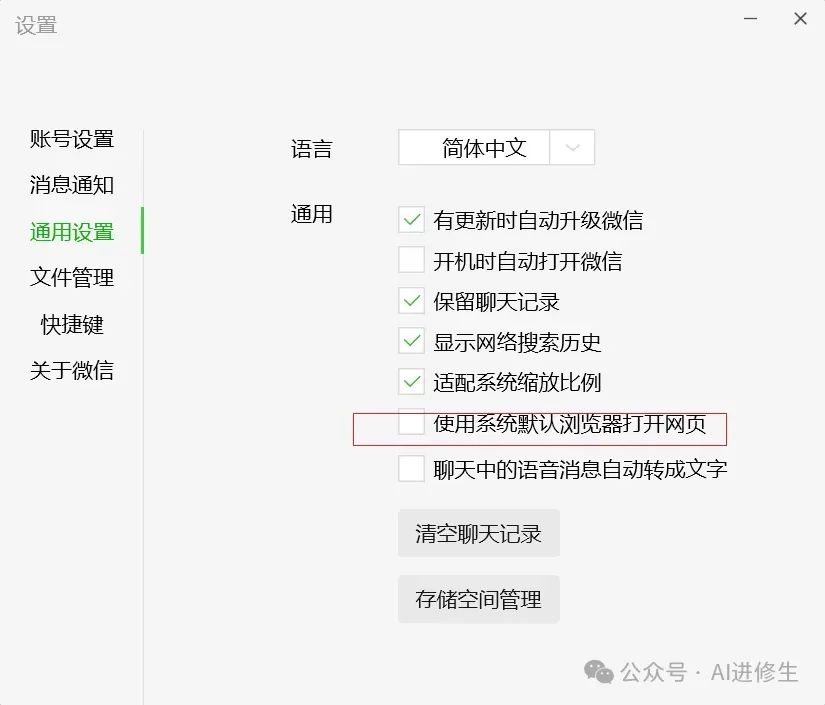Uncheck 保留聊天记录 option
Viewport: 825px width, 705px height.
coord(411,301)
